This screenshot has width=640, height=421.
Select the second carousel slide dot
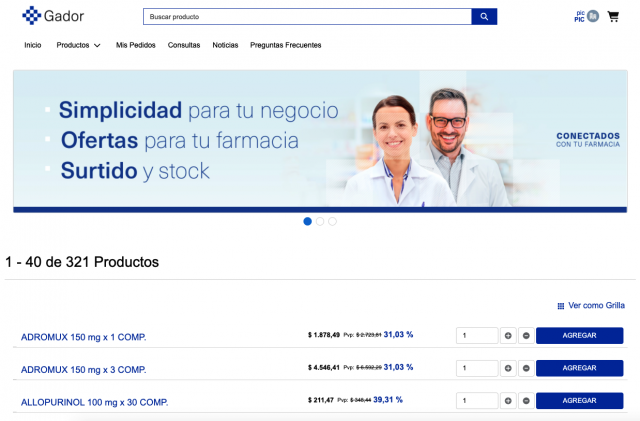[320, 221]
